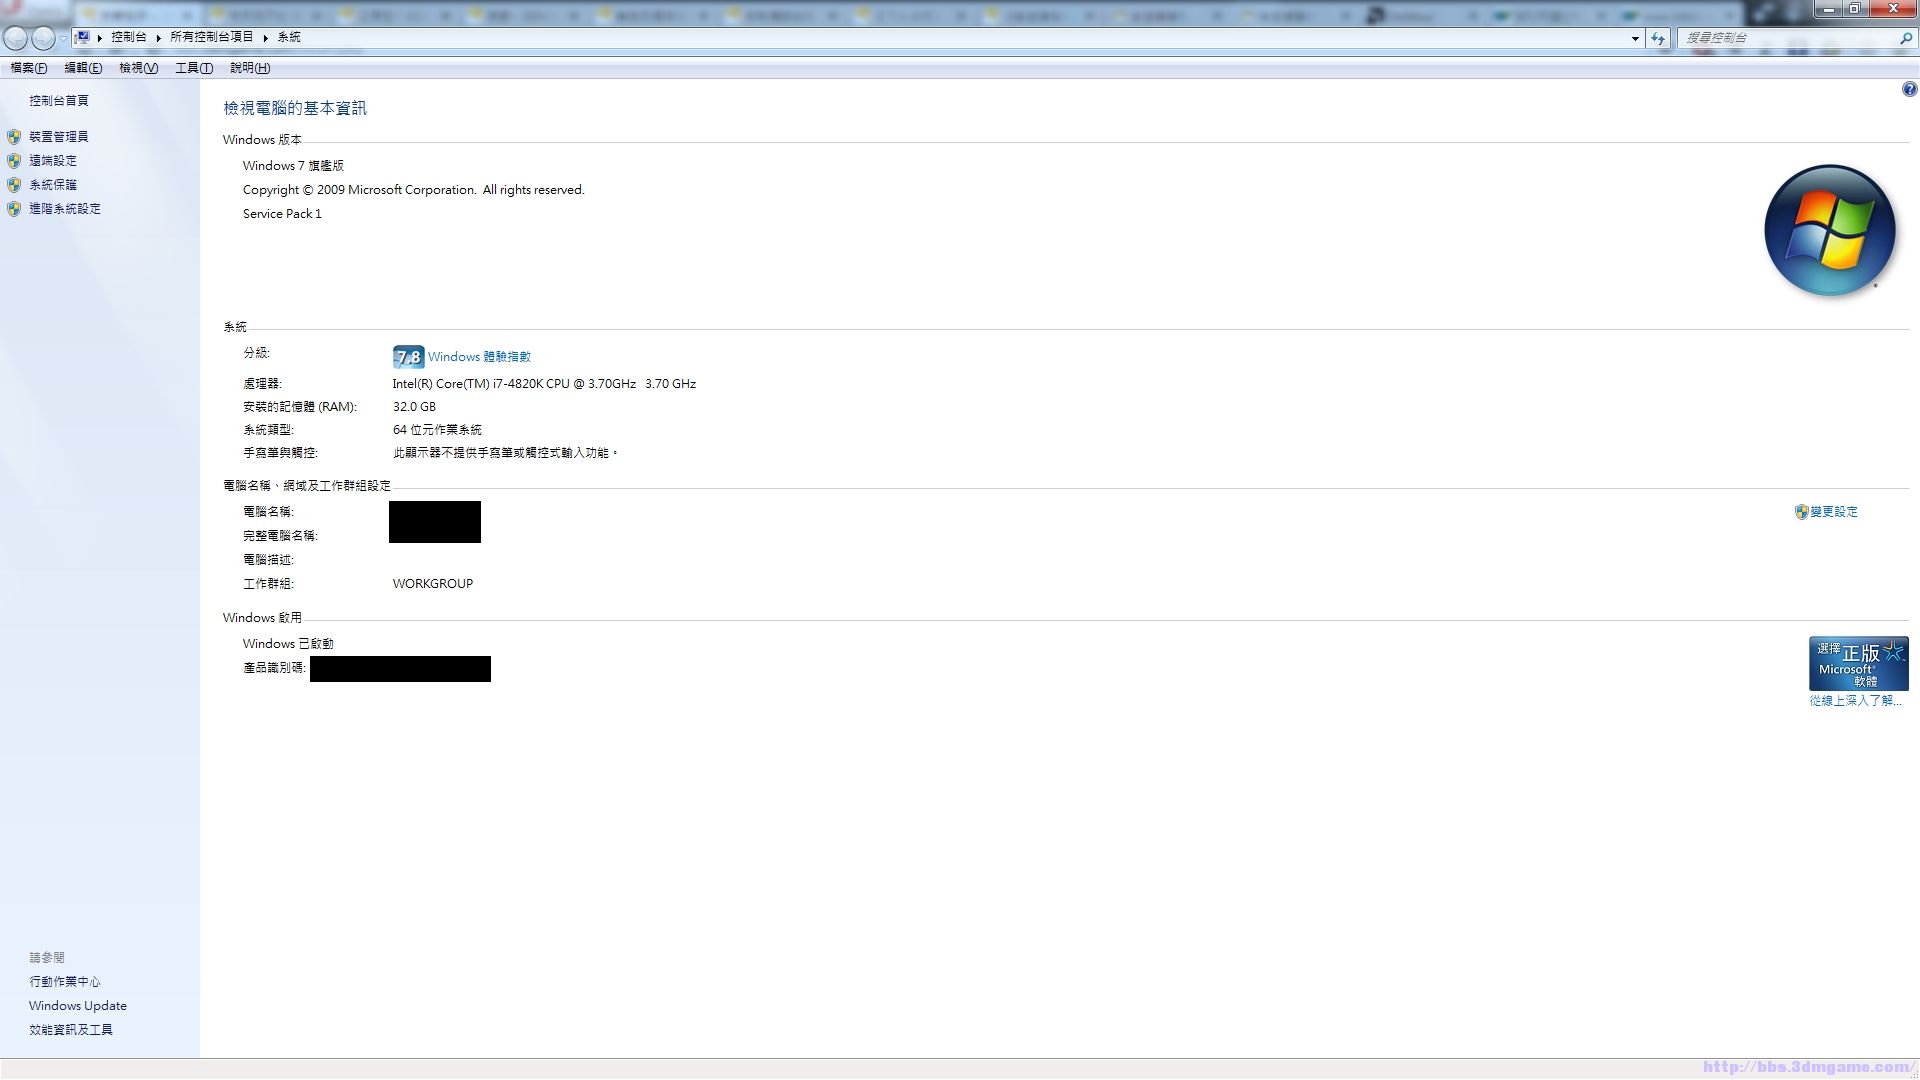Open 系統保護 from sidebar
This screenshot has height=1080, width=1920.
click(53, 185)
